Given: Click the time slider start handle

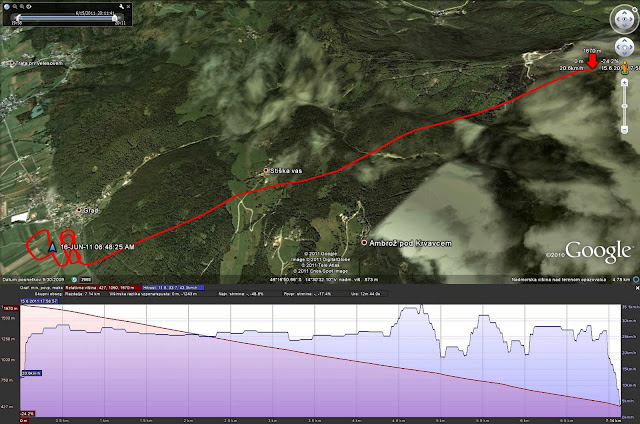Looking at the screenshot, I should point(18,18).
